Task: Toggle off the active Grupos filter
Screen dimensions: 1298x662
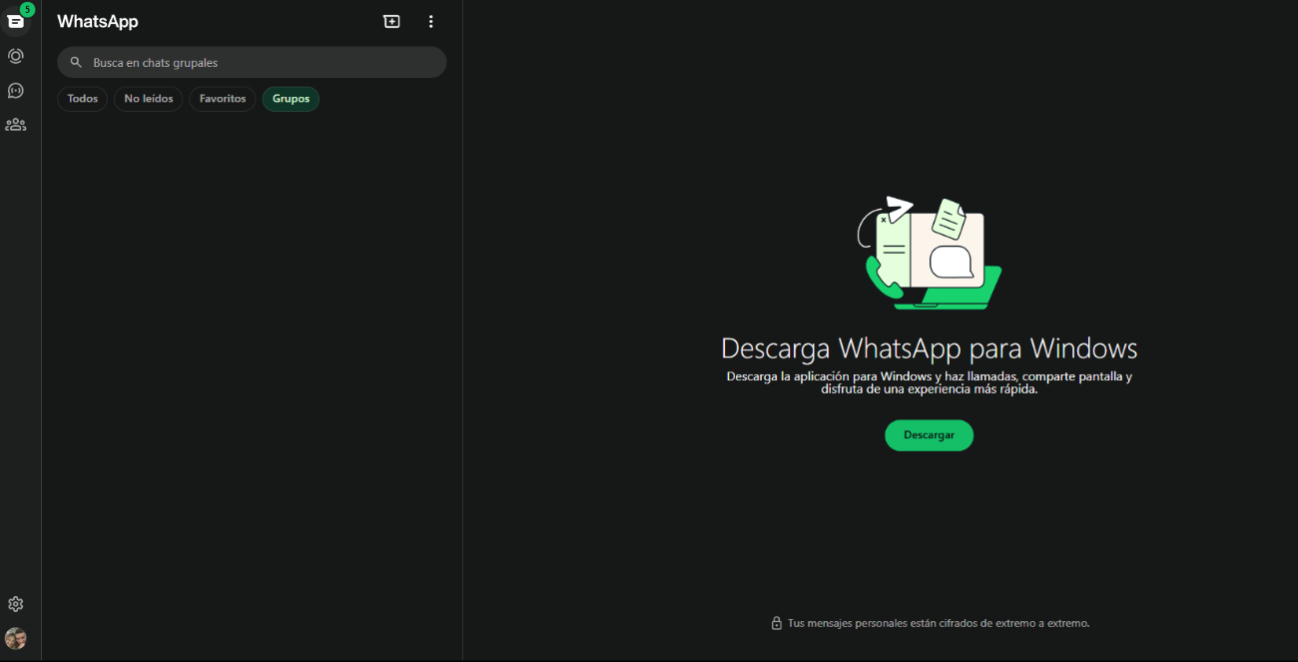Action: 291,99
